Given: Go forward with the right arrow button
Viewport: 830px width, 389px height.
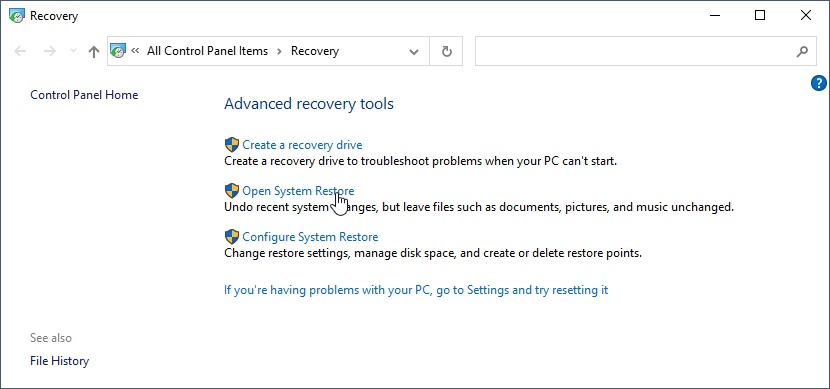Looking at the screenshot, I should pyautogui.click(x=50, y=51).
